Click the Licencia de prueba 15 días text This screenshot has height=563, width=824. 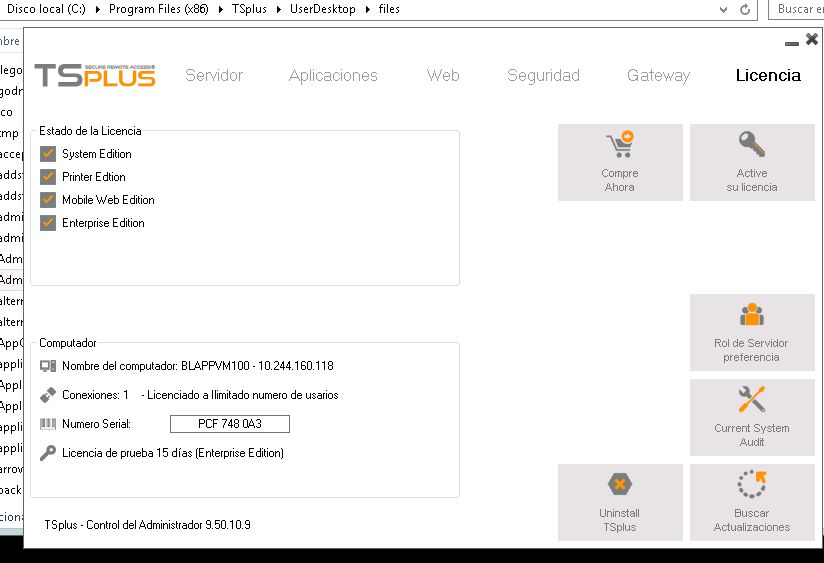pos(173,453)
